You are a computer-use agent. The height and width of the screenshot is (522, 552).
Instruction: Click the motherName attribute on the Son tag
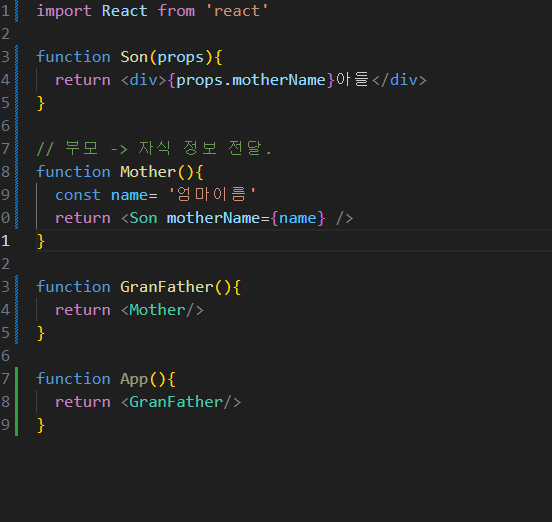coord(213,218)
